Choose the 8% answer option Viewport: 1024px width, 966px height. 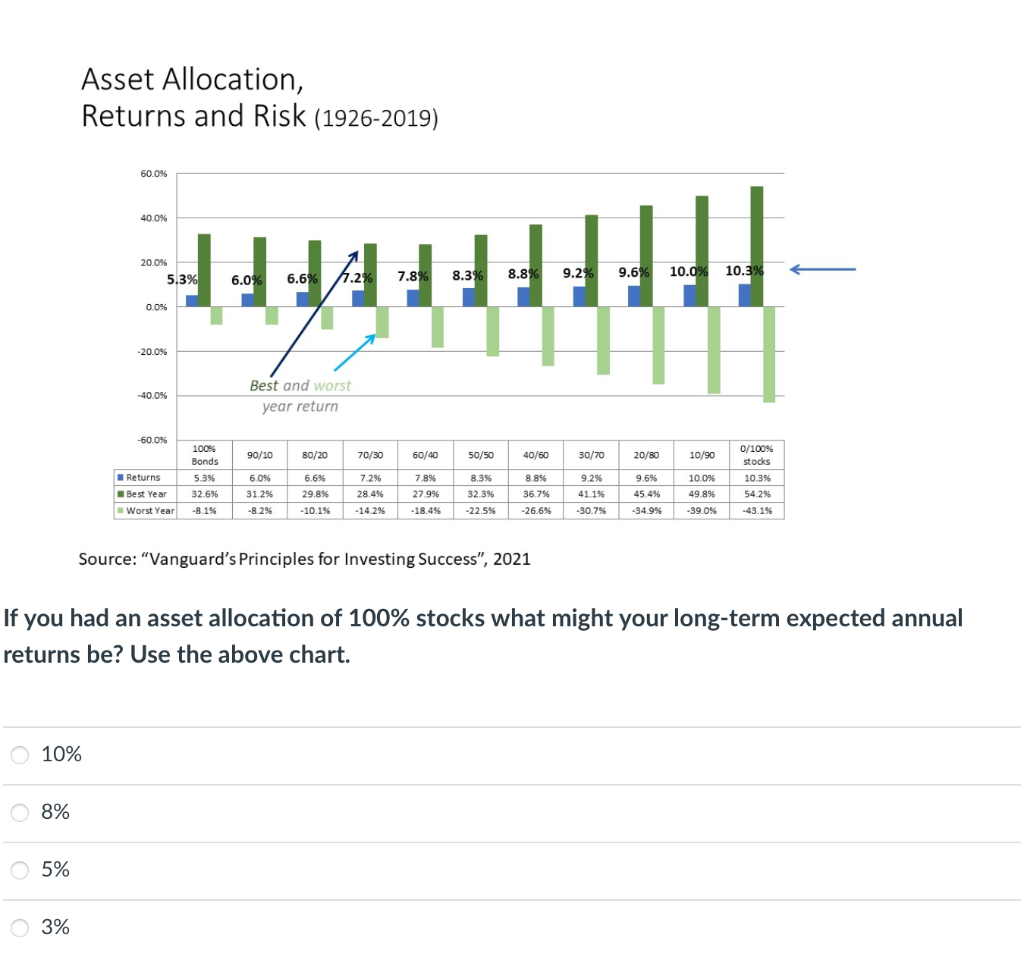point(19,813)
